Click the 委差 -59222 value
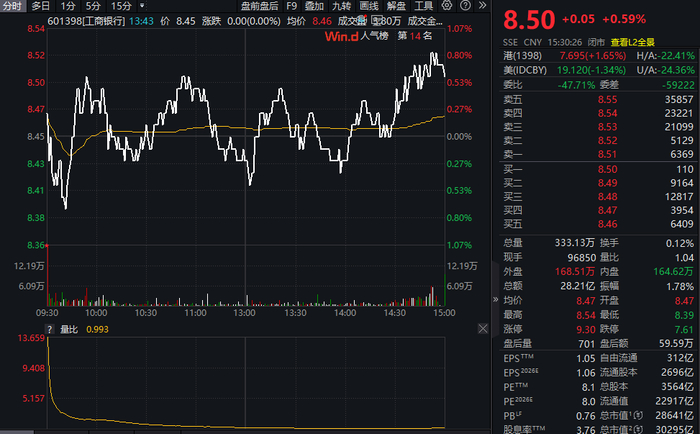 pyautogui.click(x=678, y=85)
